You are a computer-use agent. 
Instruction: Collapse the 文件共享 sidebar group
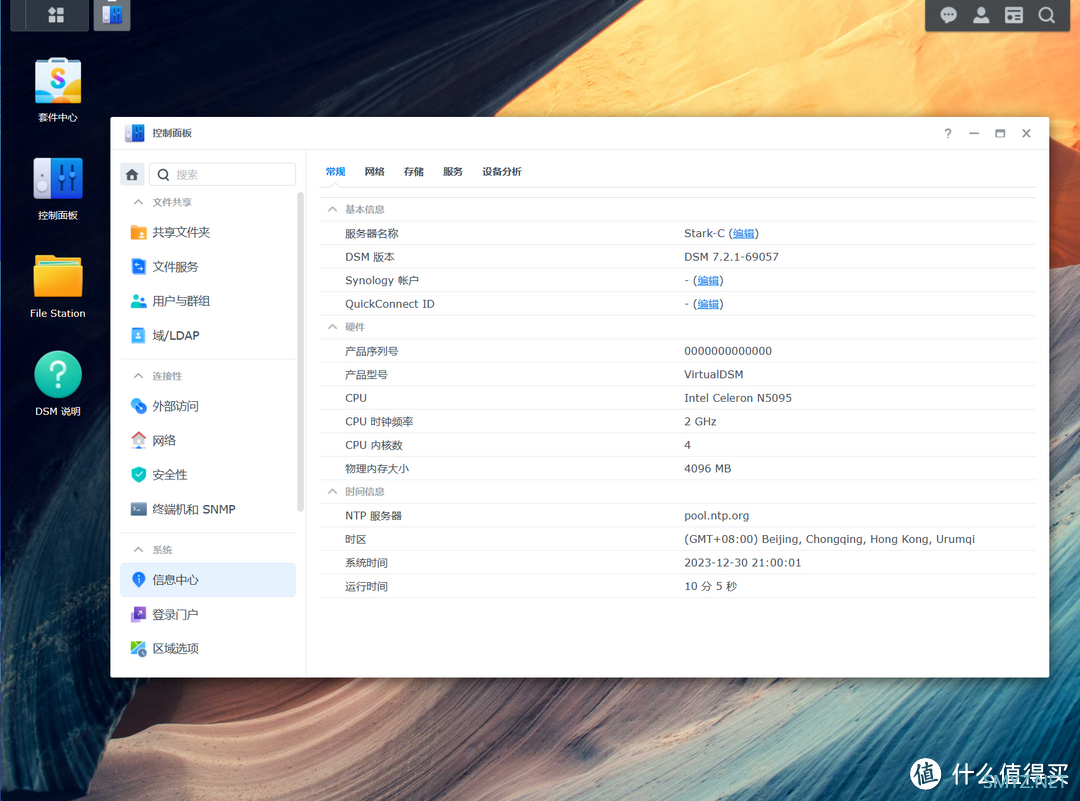pos(138,202)
